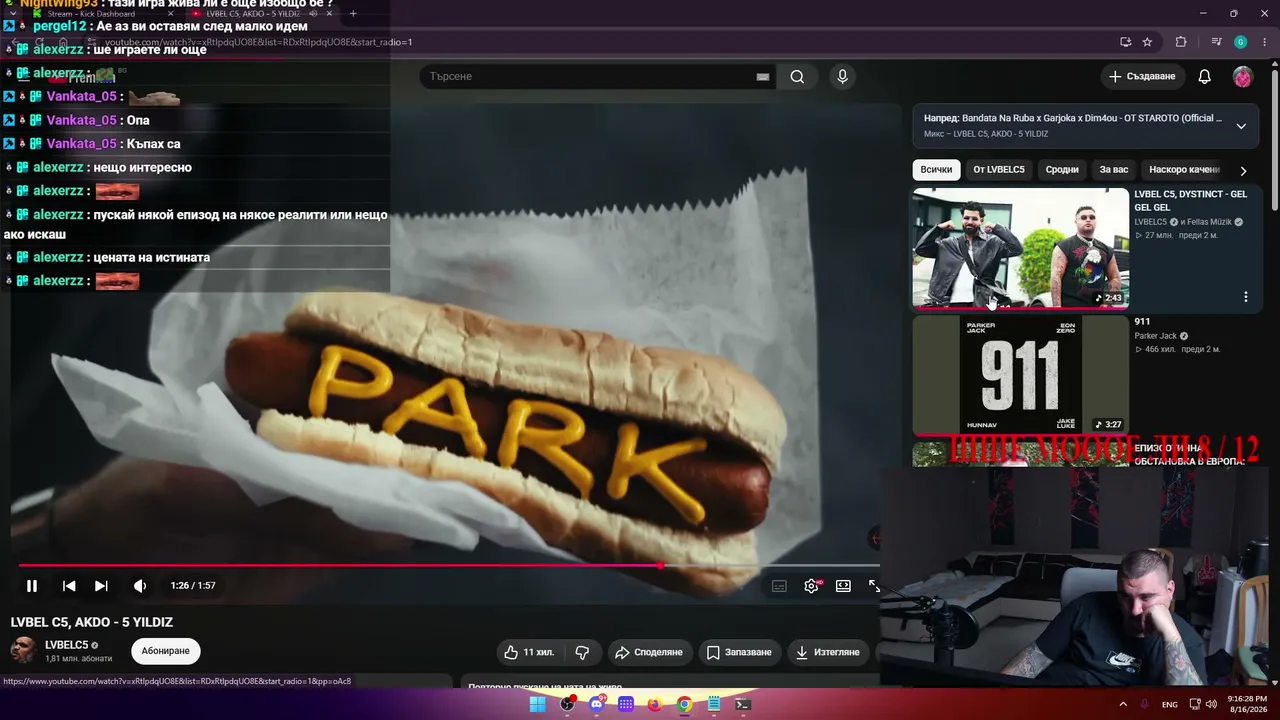1280x720 pixels.
Task: Bookmark this page with the star icon
Action: [x=1147, y=42]
